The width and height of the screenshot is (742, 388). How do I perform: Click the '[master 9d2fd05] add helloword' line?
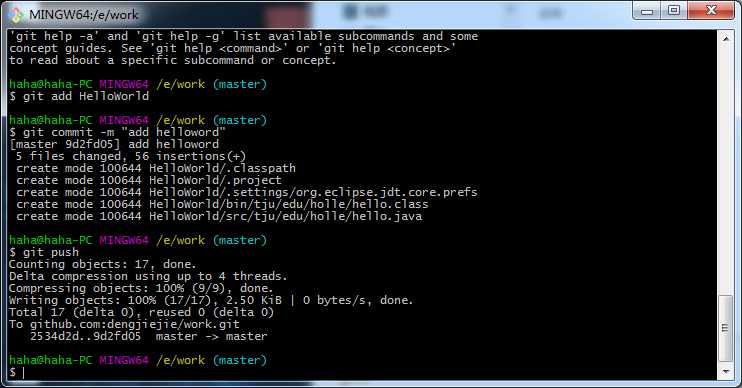(114, 144)
